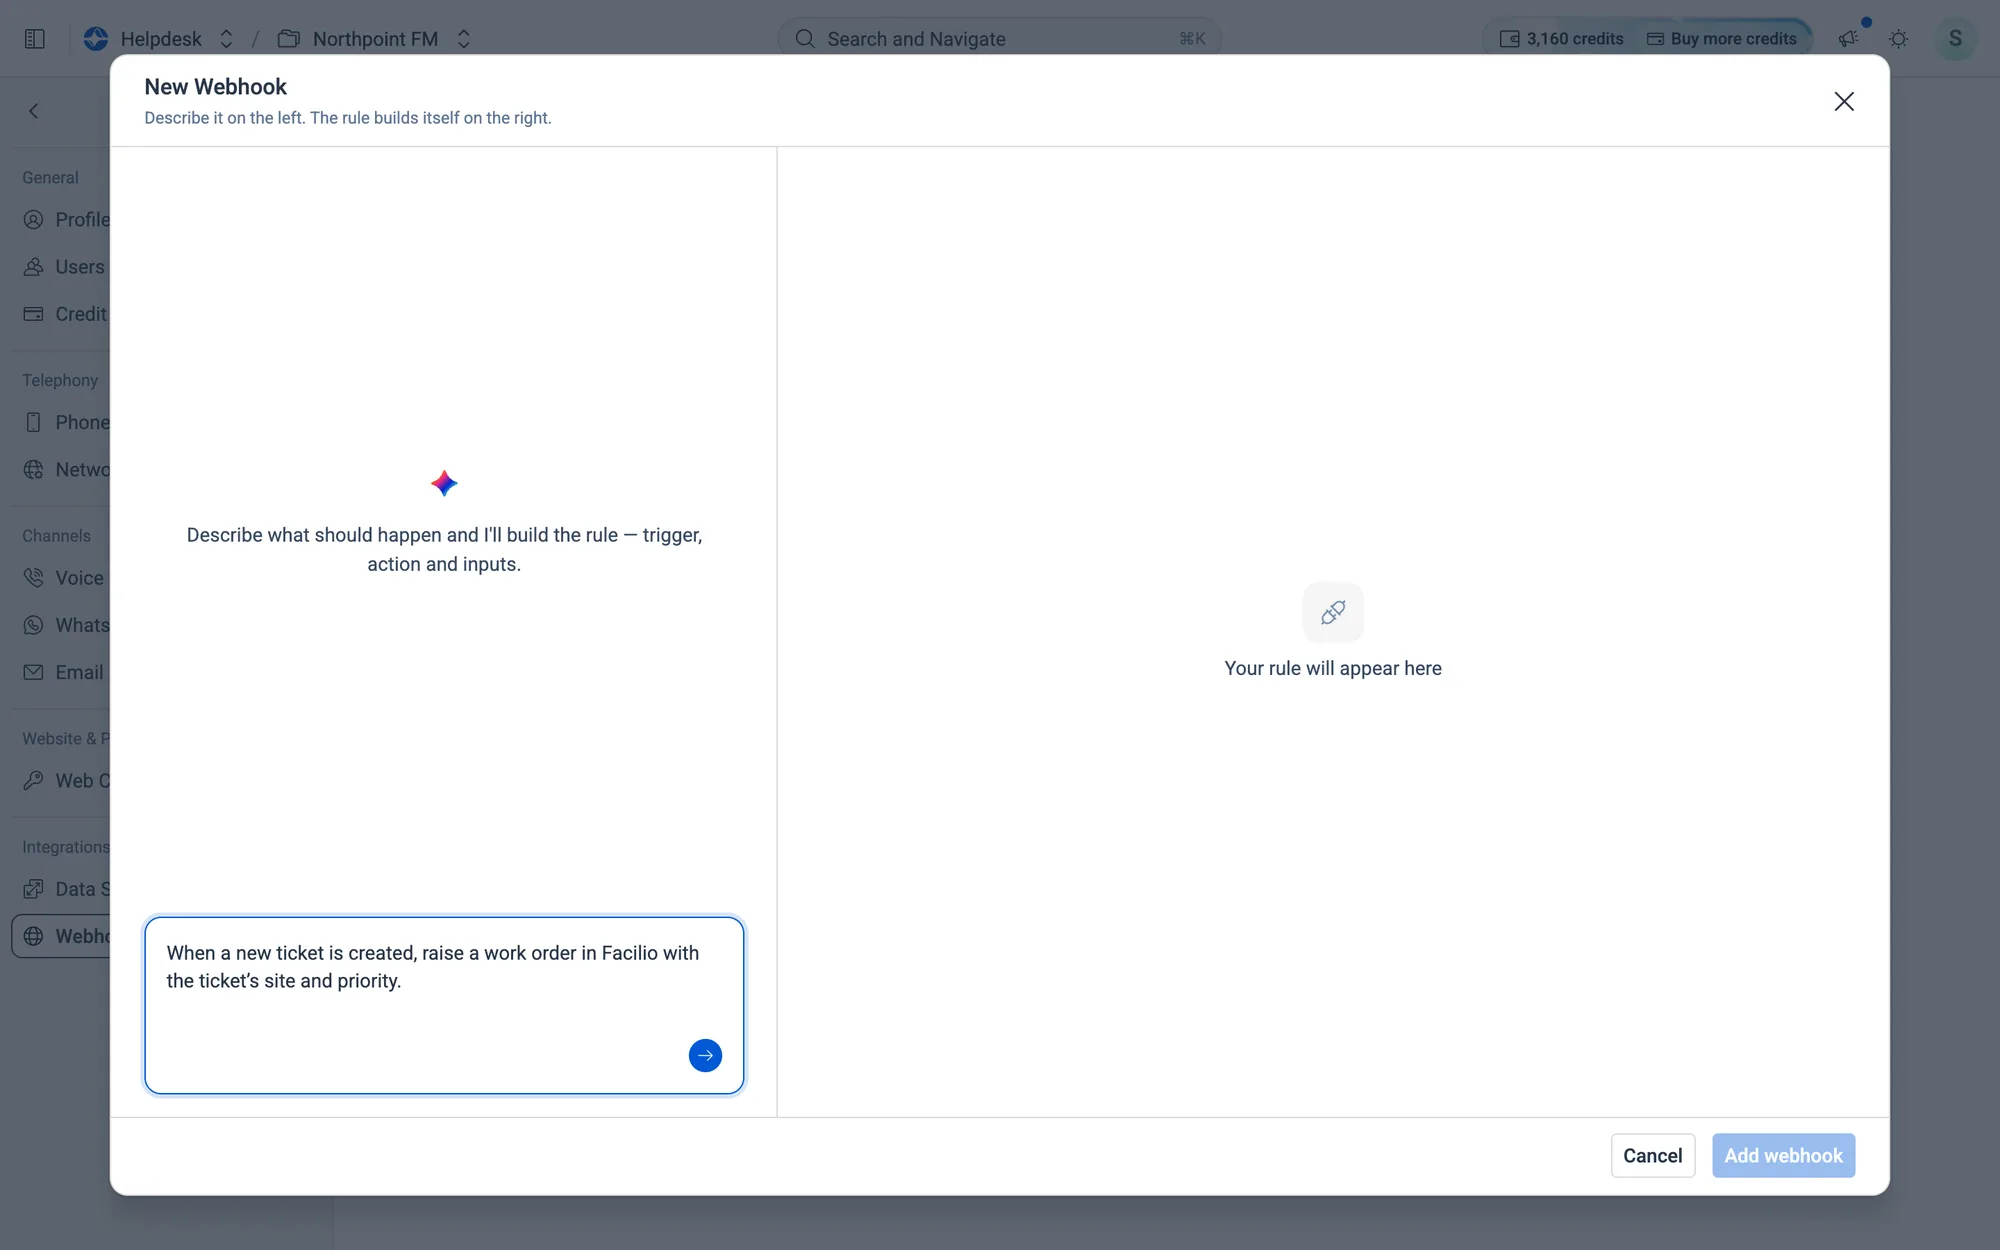Click Buy more credits
2000x1250 pixels.
1722,38
